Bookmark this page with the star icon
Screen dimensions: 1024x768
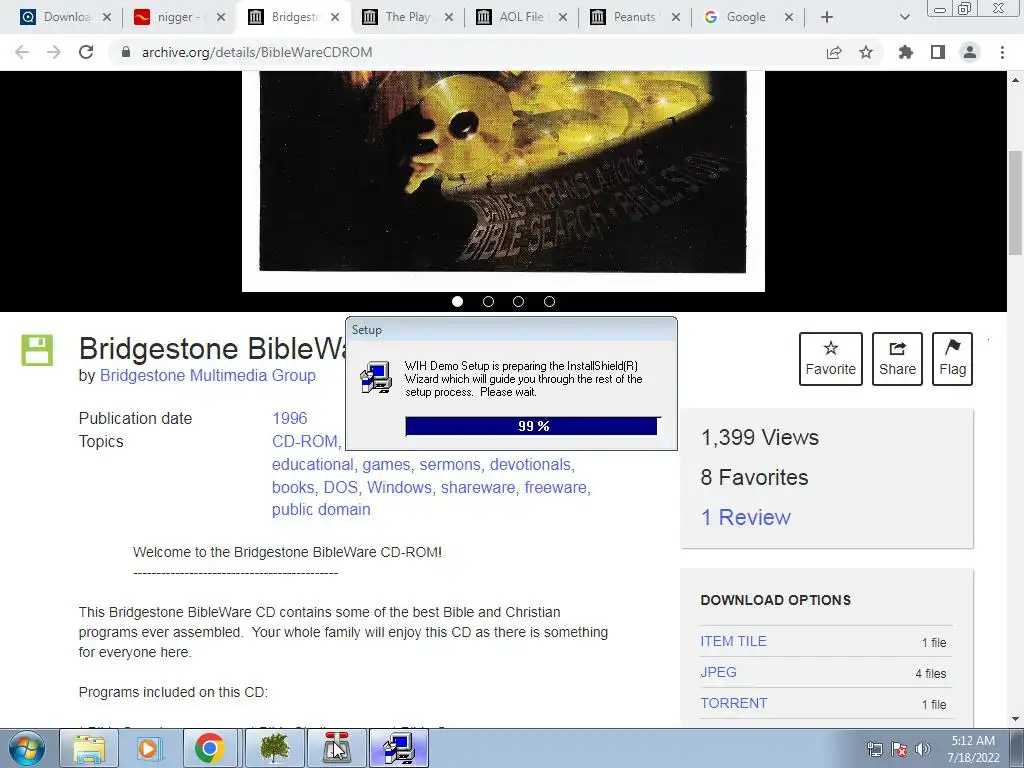[866, 52]
